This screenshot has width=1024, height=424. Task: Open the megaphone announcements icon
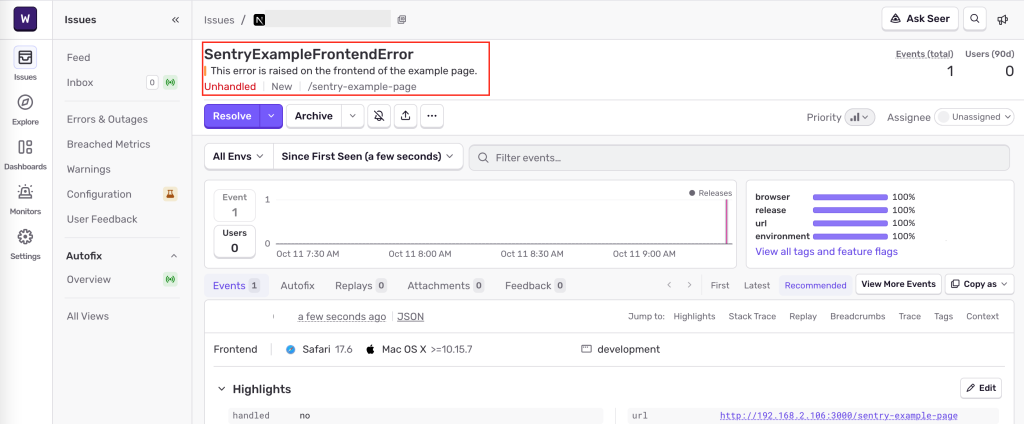tap(1002, 20)
